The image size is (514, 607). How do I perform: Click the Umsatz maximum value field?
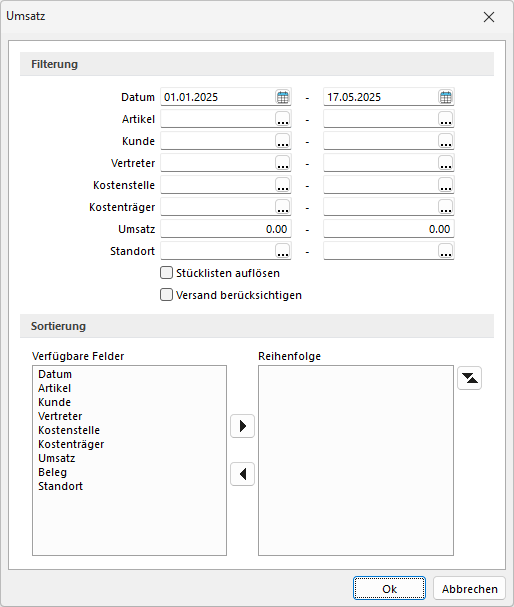389,229
